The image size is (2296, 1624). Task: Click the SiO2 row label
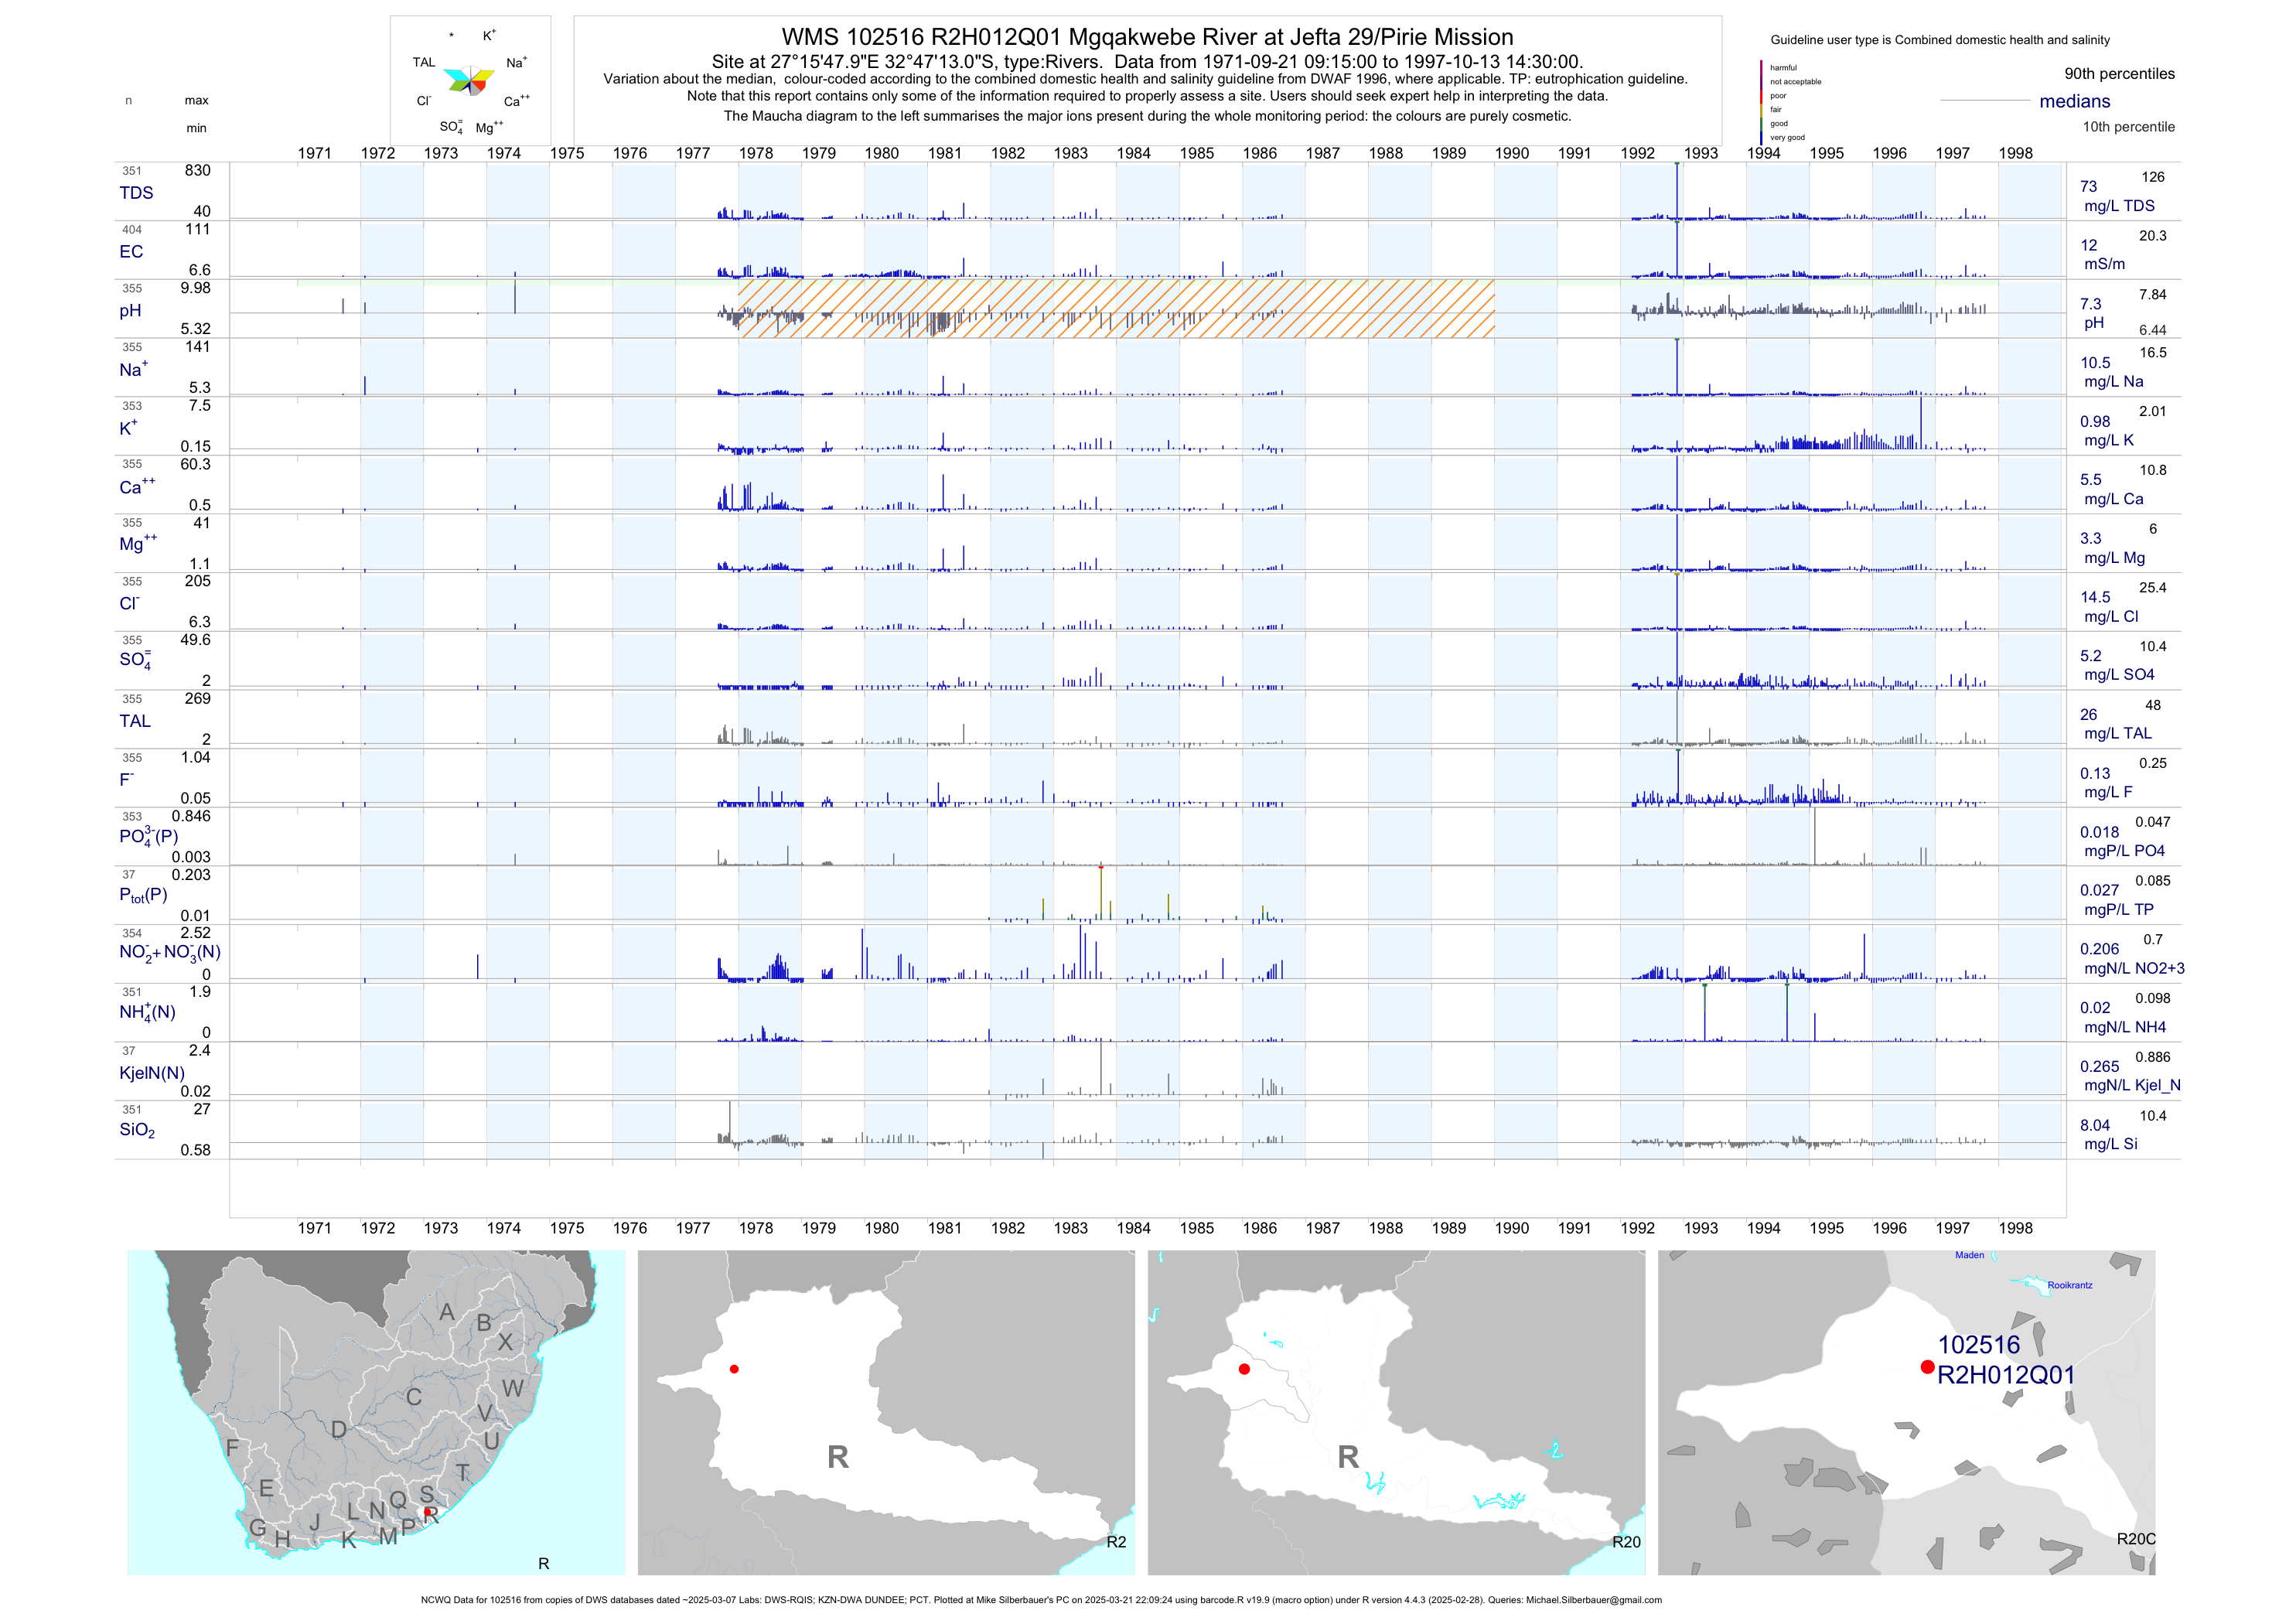pyautogui.click(x=137, y=1130)
